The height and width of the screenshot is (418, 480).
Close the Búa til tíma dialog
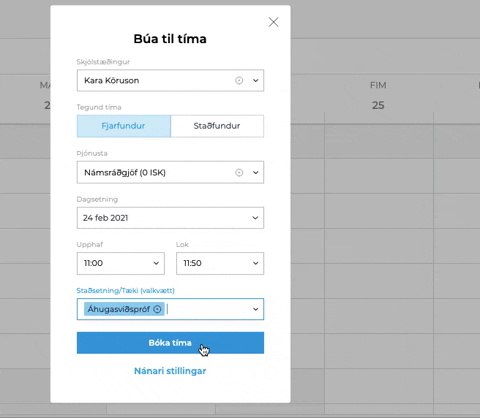273,22
